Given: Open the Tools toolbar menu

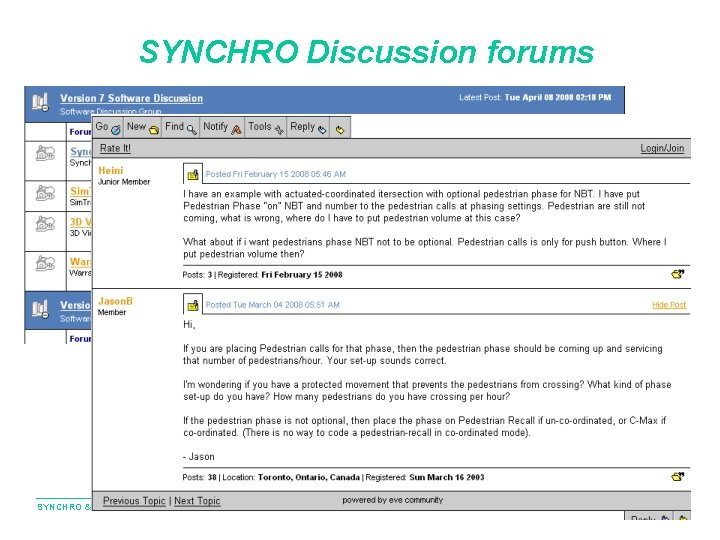Looking at the screenshot, I should click(266, 127).
